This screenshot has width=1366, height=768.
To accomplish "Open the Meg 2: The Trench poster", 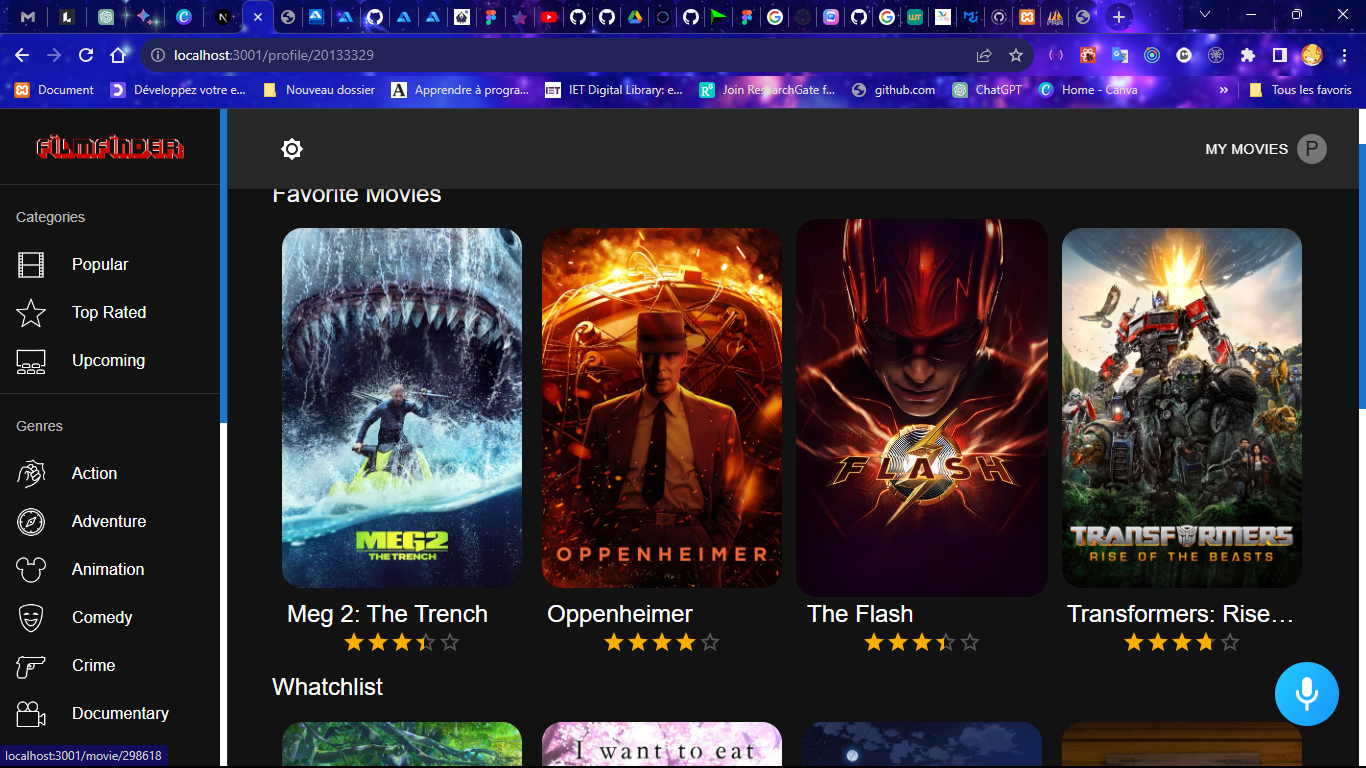I will 402,408.
